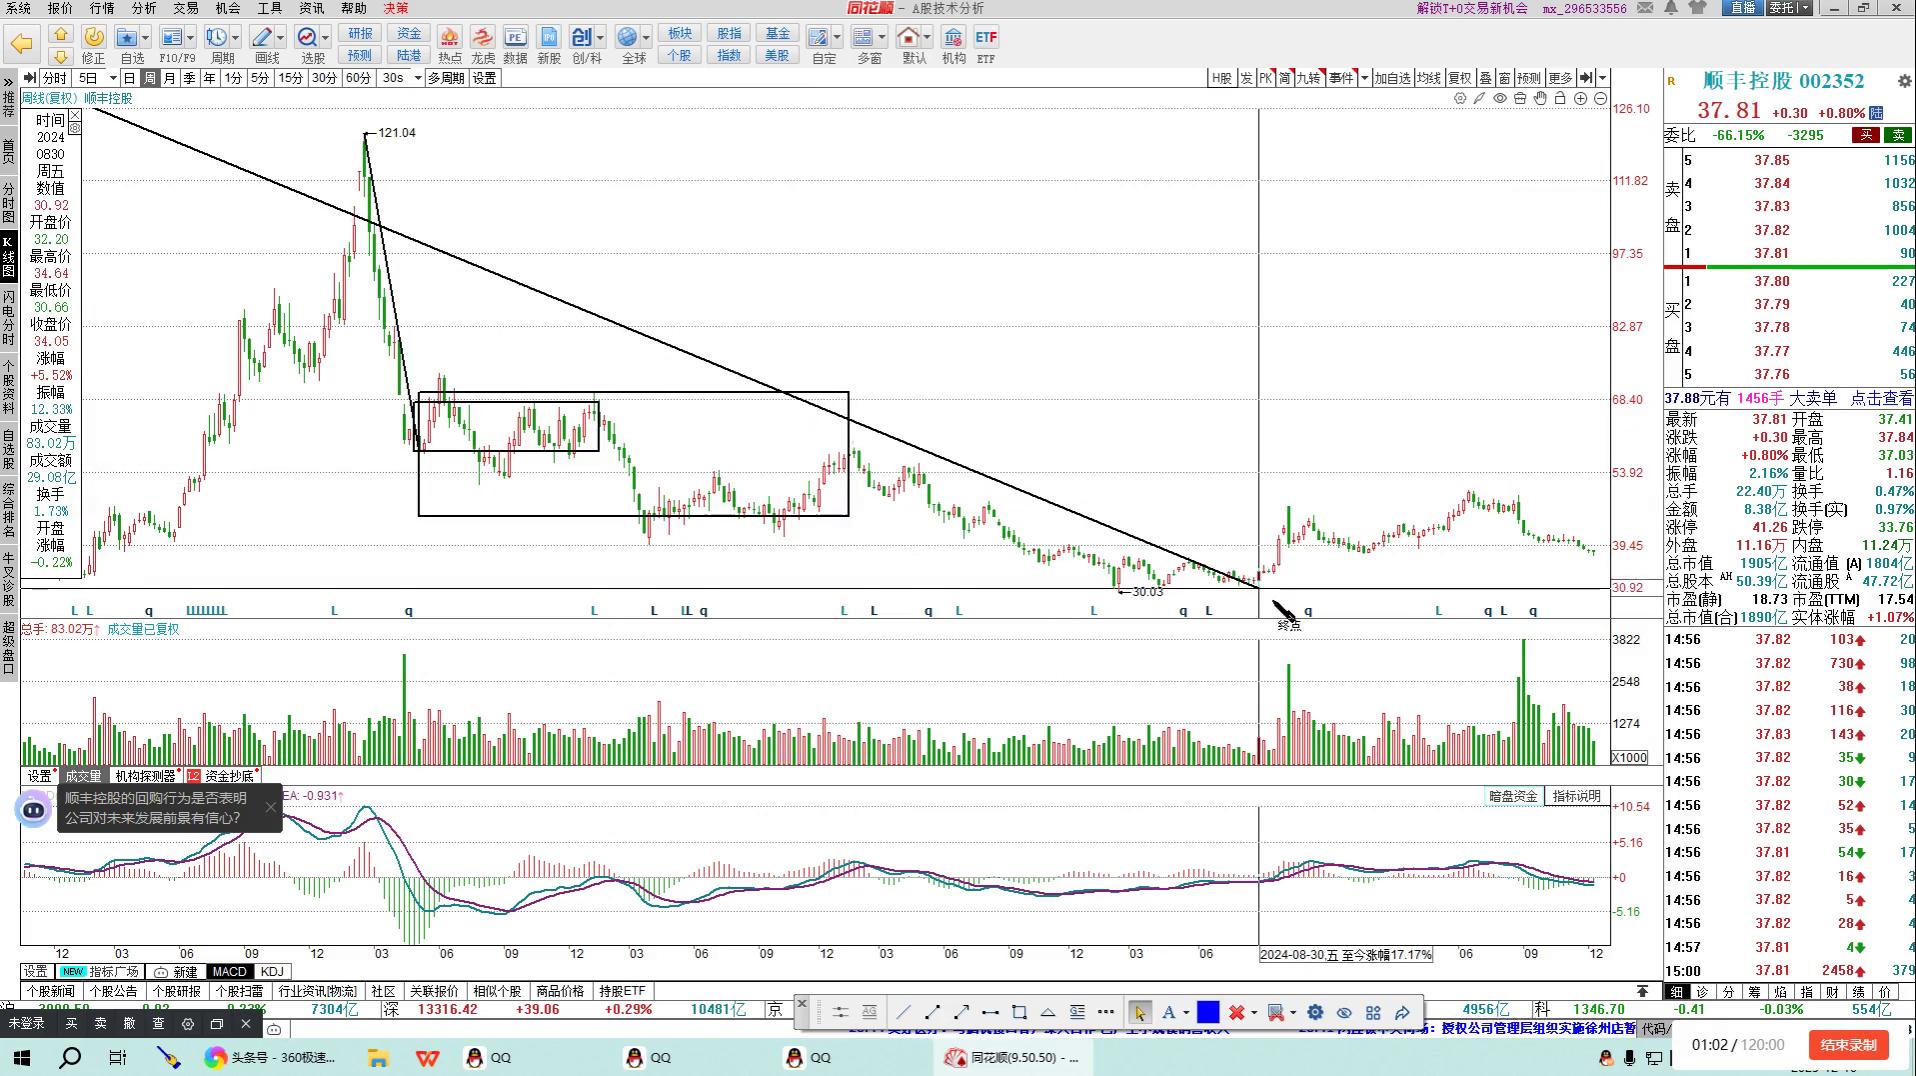This screenshot has height=1076, width=1916.
Task: Open the 分析 menu
Action: [144, 8]
